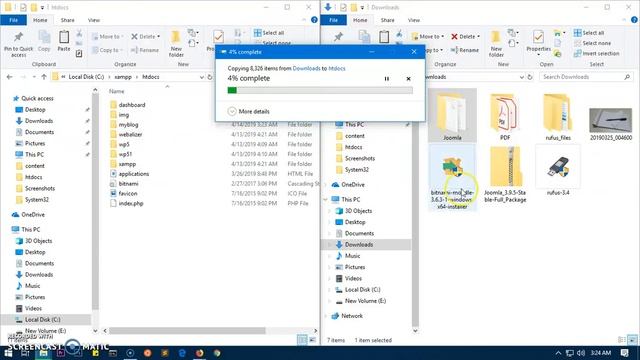
Task: Expand More details in copy dialog
Action: pyautogui.click(x=249, y=111)
